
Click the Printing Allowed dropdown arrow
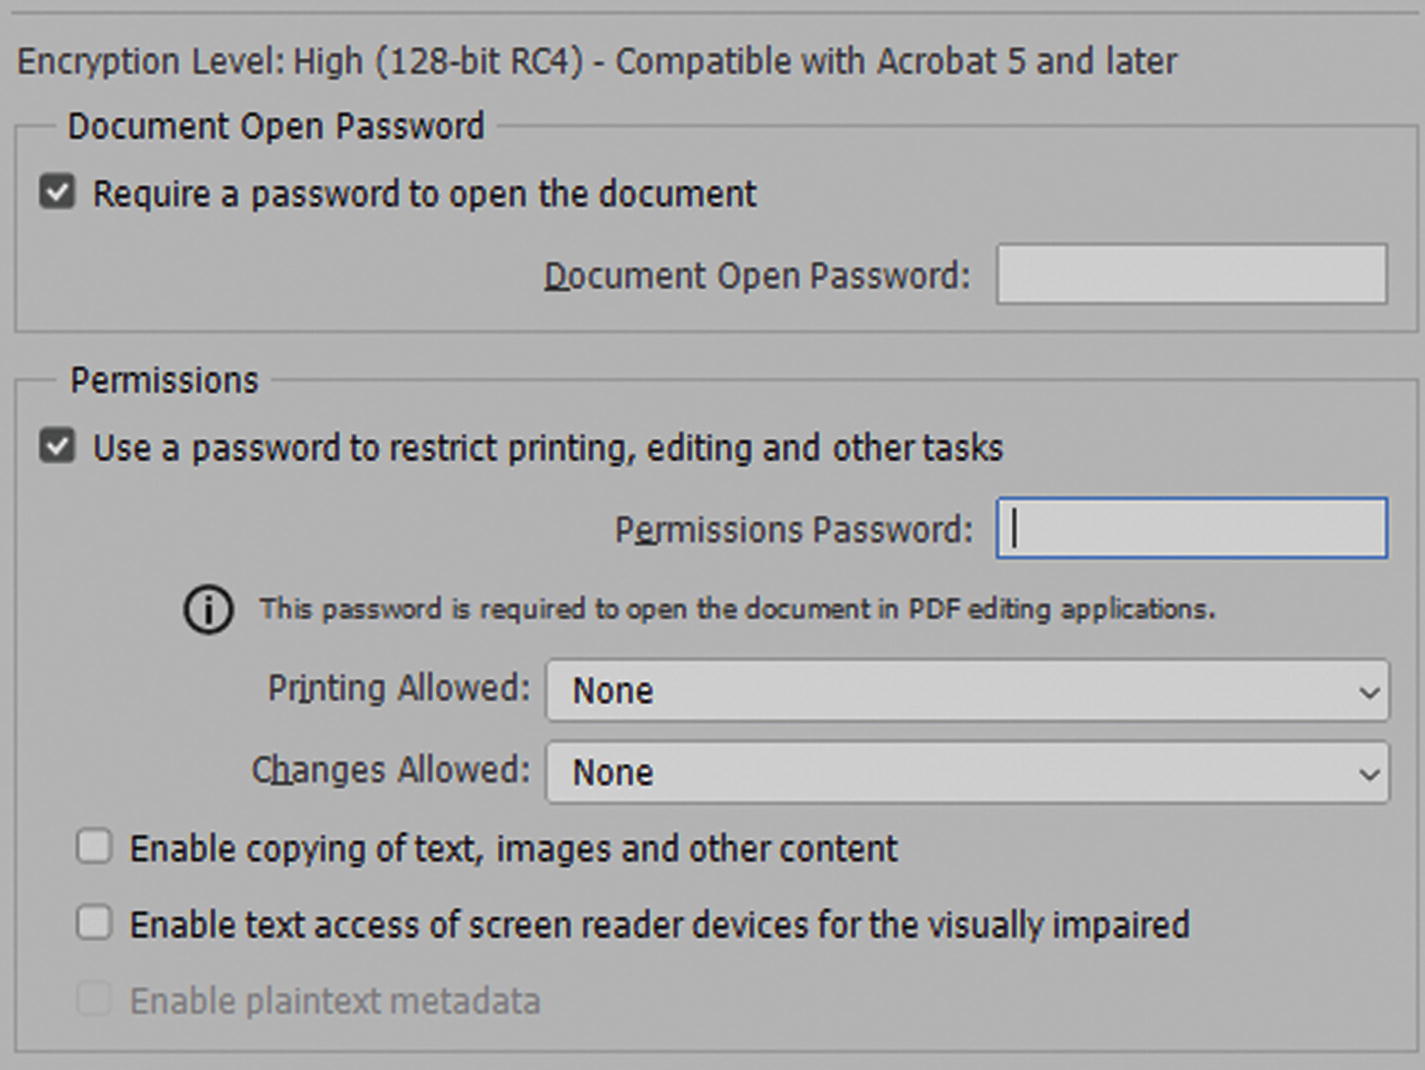pyautogui.click(x=1369, y=692)
